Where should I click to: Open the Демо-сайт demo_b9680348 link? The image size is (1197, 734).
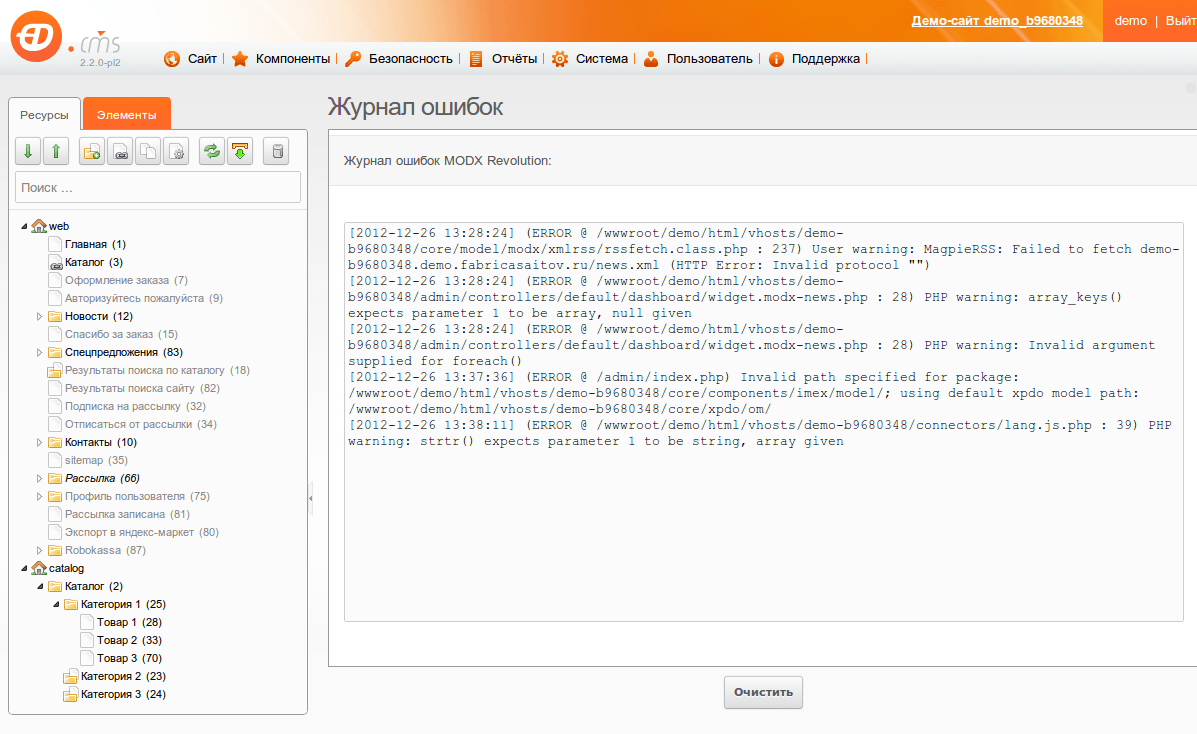point(997,21)
